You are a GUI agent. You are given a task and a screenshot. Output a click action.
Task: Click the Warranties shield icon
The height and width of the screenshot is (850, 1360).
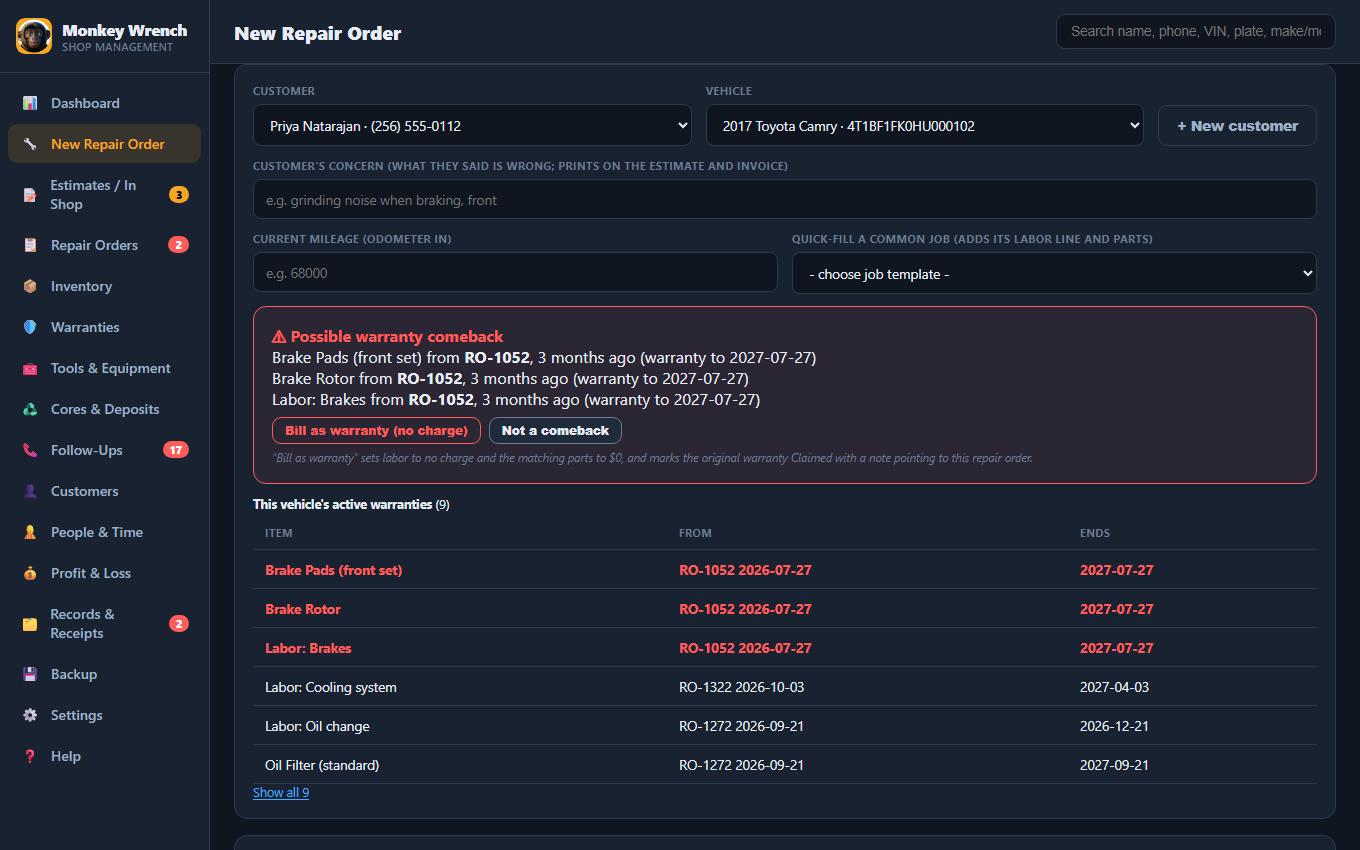30,327
